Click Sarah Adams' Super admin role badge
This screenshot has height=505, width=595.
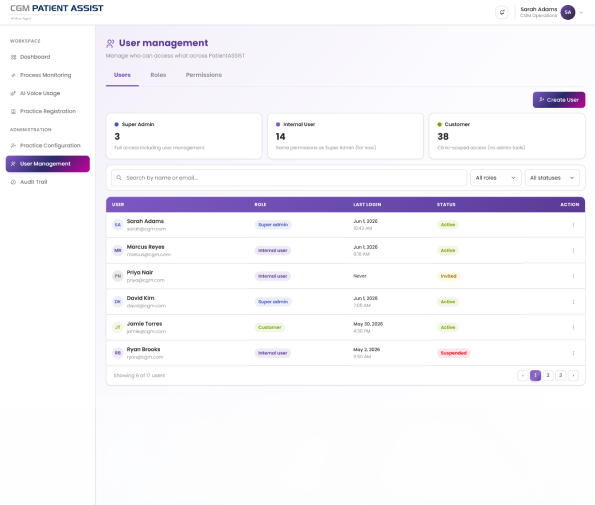273,225
